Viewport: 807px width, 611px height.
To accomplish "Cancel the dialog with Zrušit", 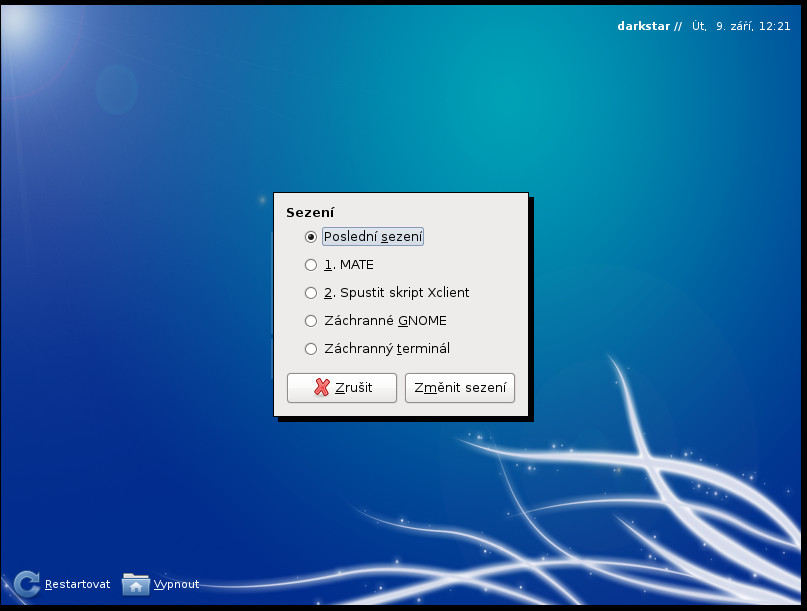I will pyautogui.click(x=342, y=388).
